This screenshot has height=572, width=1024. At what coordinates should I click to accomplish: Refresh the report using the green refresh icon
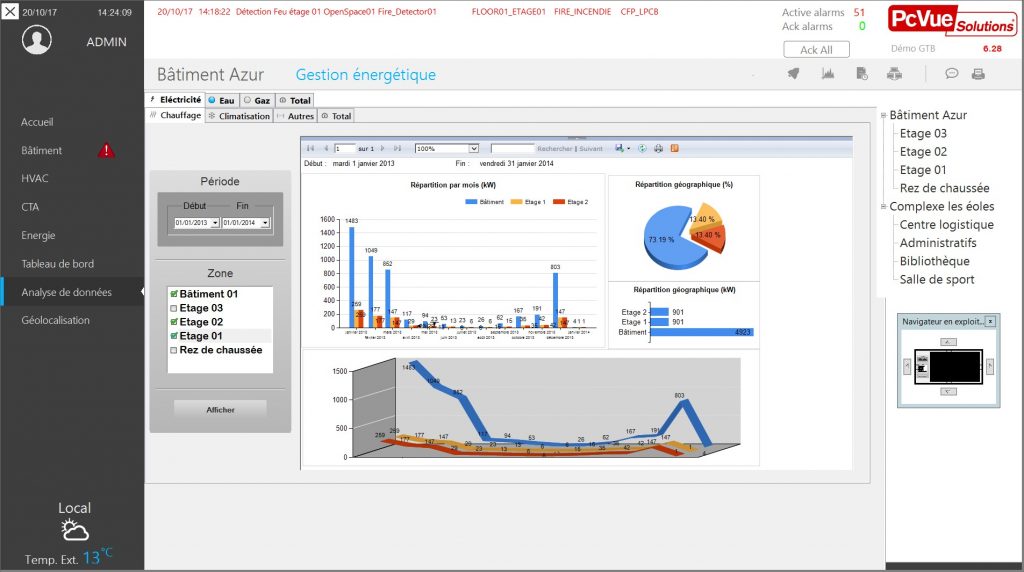tap(642, 148)
